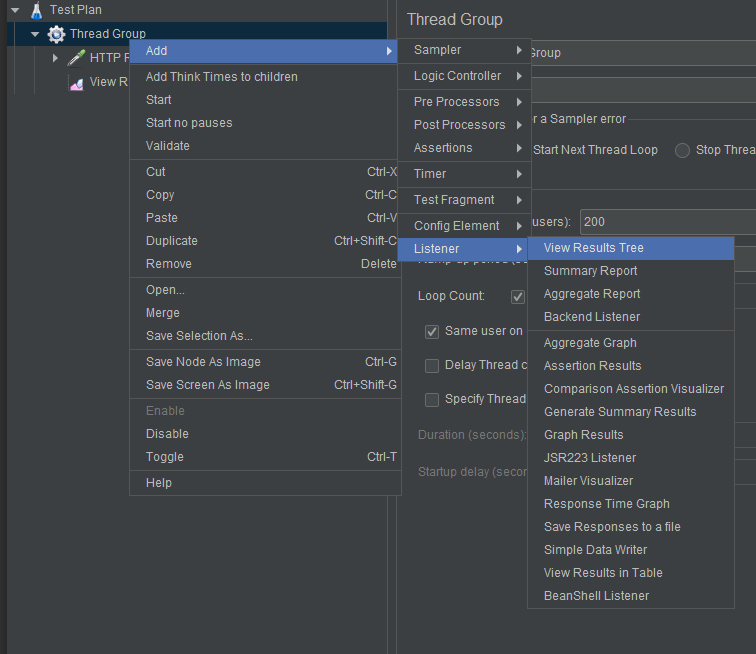Toggle Same user on each iteration checkbox

[x=432, y=331]
